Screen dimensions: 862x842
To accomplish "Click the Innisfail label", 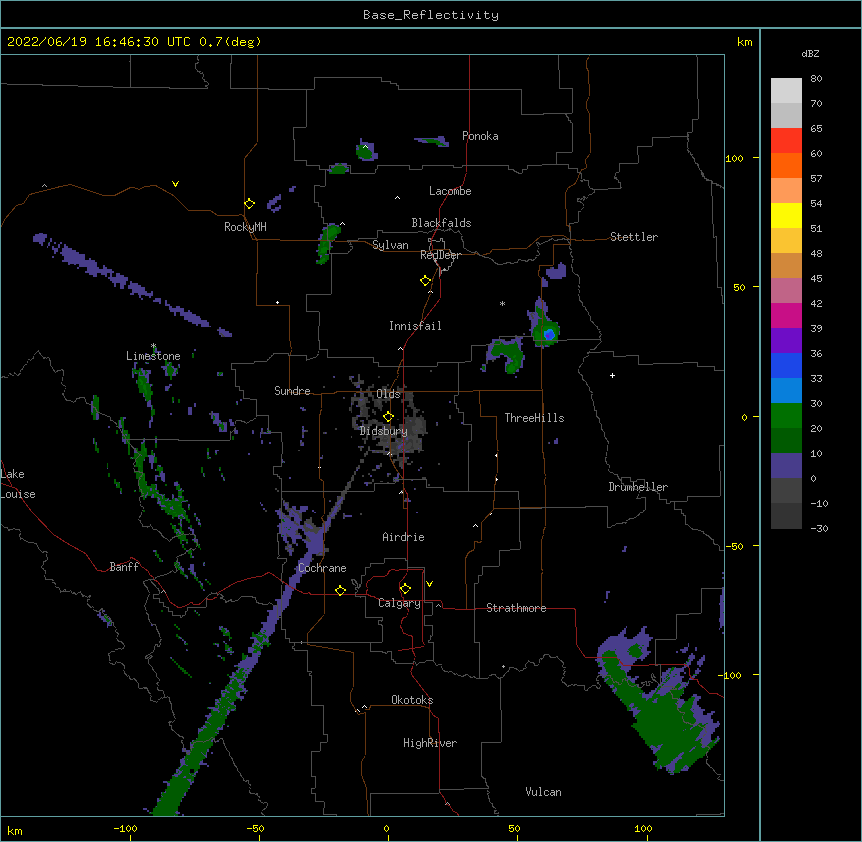I will 415,326.
